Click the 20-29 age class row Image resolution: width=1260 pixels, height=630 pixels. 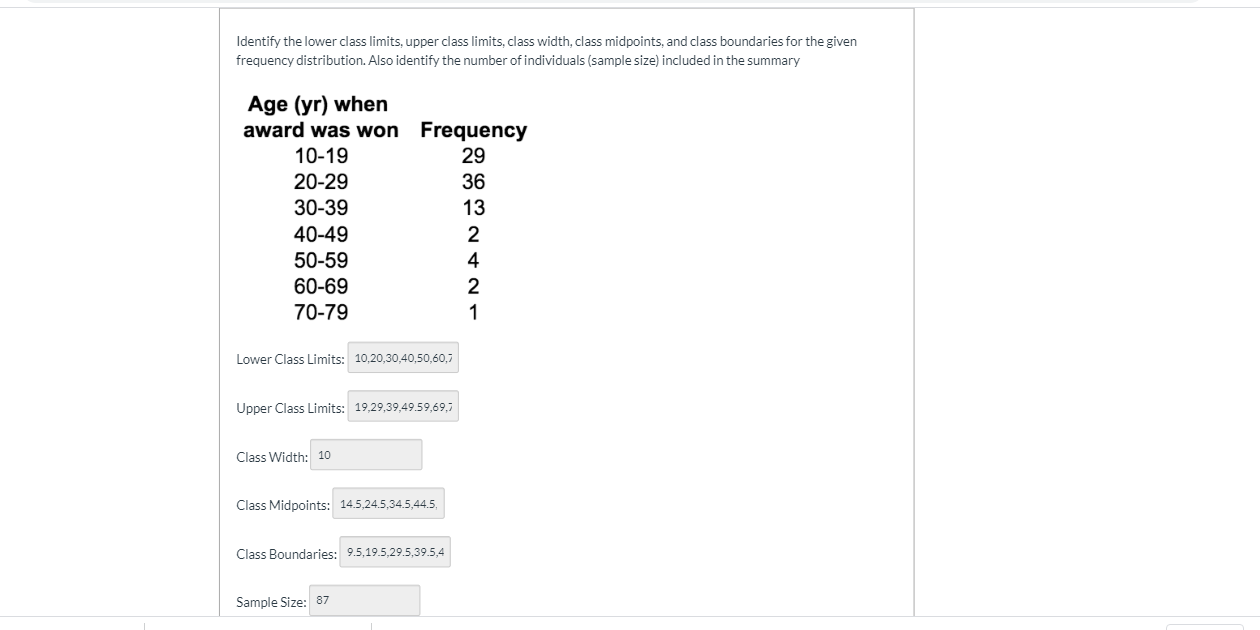321,181
